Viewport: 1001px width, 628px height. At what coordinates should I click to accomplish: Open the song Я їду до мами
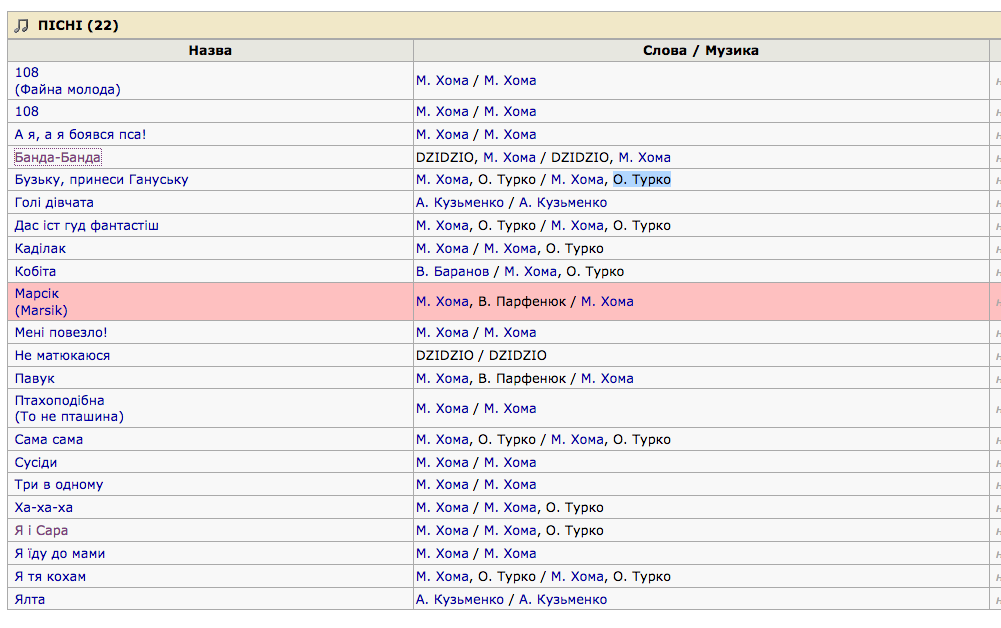click(59, 554)
